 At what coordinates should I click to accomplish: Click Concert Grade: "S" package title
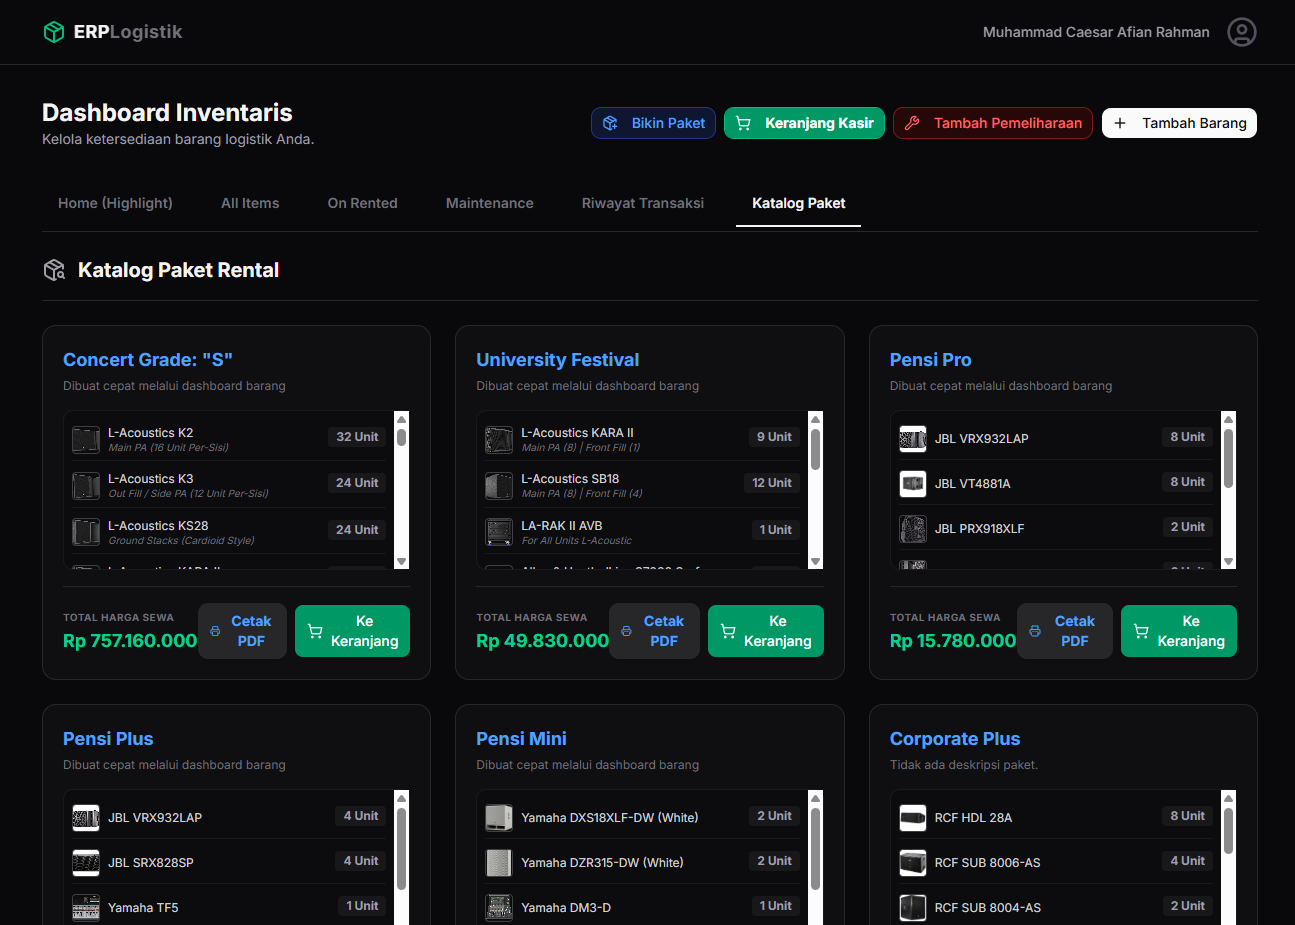click(148, 360)
